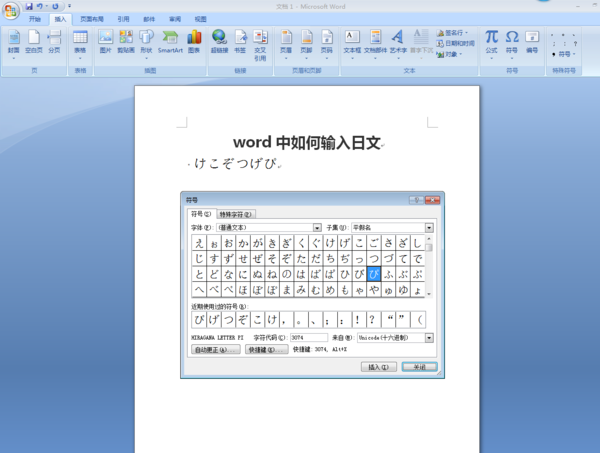Screen dimensions: 600x453
Task: Click the 字符代码 character code field
Action: (308, 338)
